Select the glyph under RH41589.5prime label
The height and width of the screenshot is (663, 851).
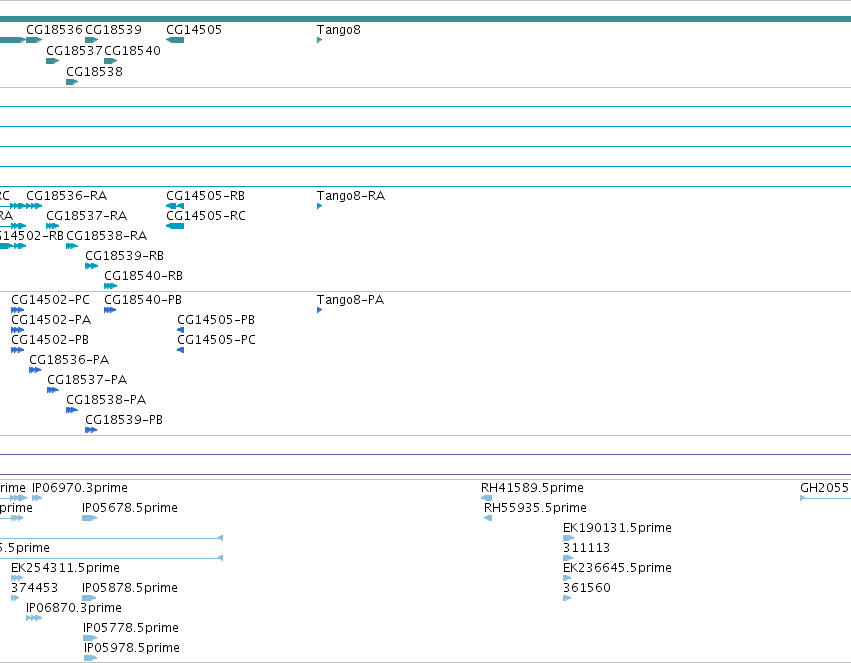pyautogui.click(x=486, y=498)
